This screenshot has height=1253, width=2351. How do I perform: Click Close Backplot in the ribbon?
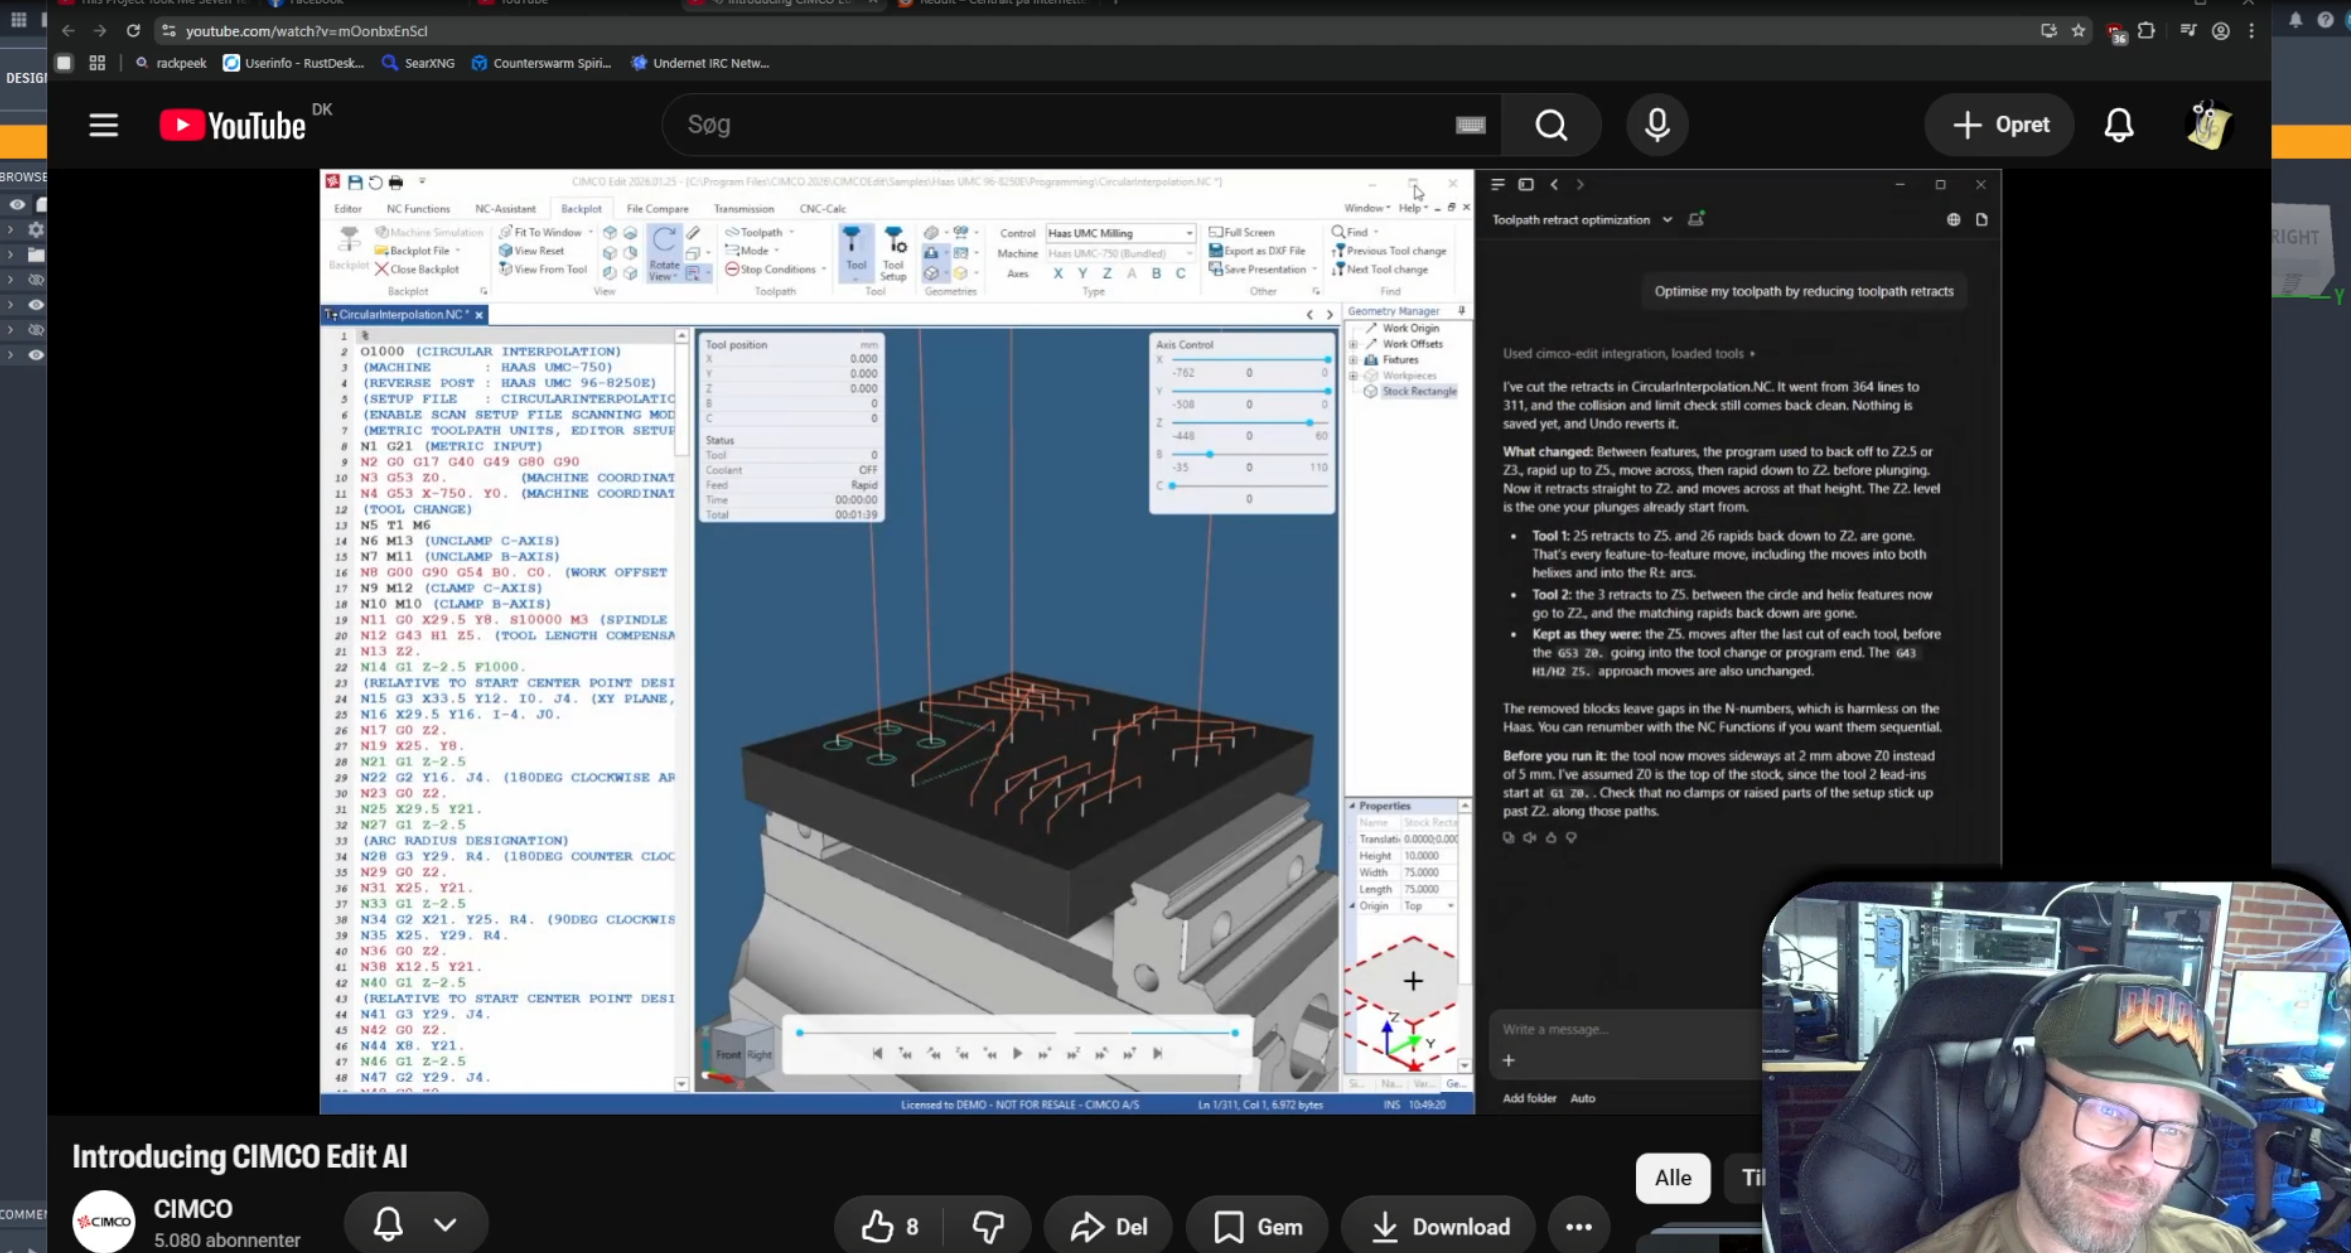click(x=417, y=269)
